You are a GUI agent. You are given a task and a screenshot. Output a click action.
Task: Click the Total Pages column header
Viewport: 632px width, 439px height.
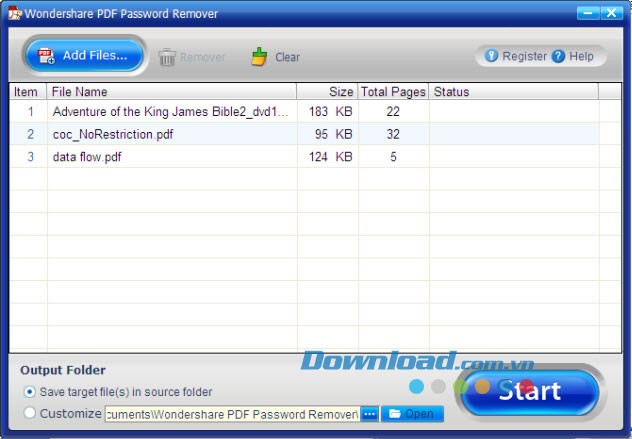tap(393, 92)
